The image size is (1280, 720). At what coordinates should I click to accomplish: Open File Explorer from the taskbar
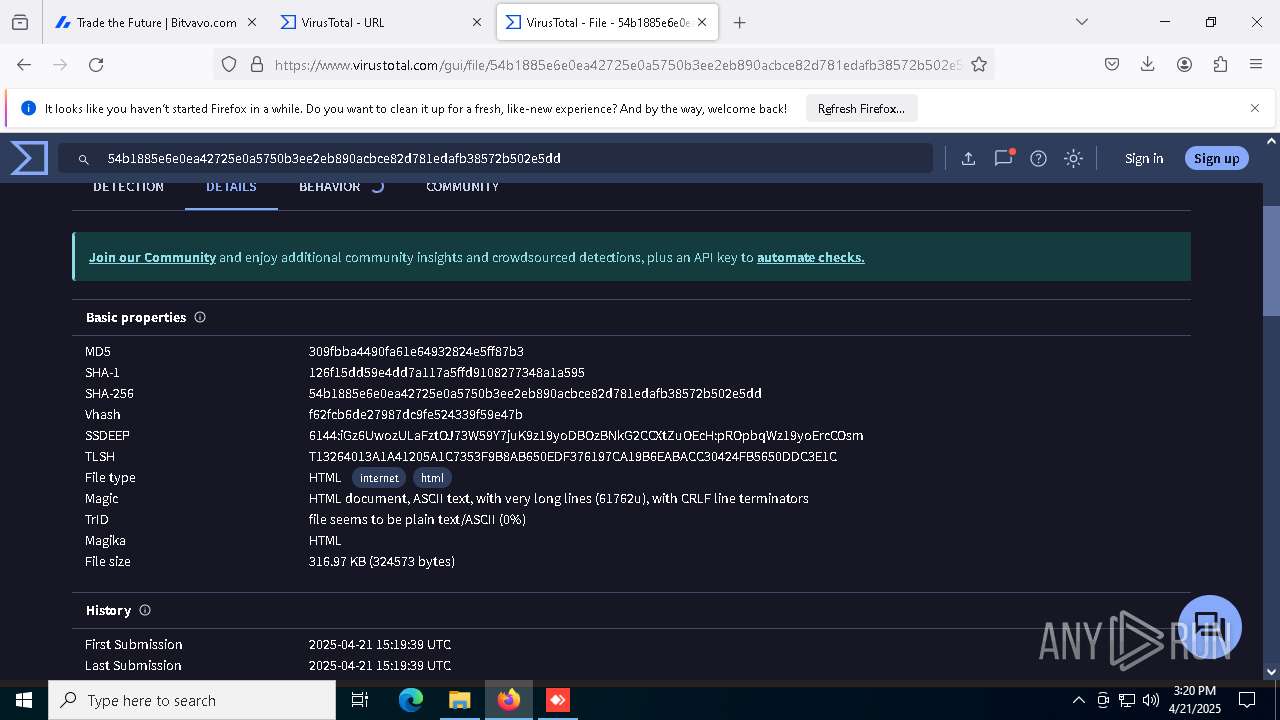click(x=459, y=700)
